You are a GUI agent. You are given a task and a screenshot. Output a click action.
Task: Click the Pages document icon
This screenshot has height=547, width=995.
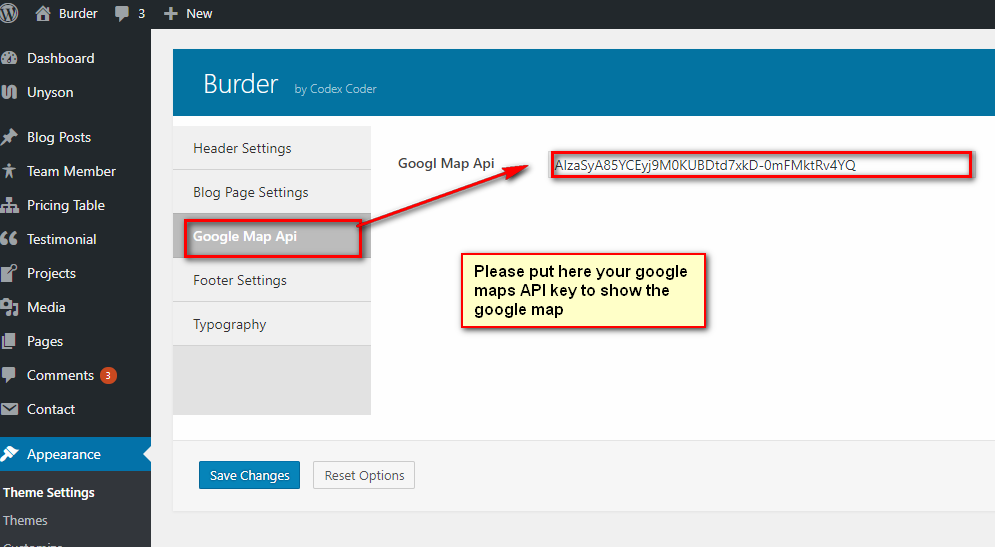[9, 341]
